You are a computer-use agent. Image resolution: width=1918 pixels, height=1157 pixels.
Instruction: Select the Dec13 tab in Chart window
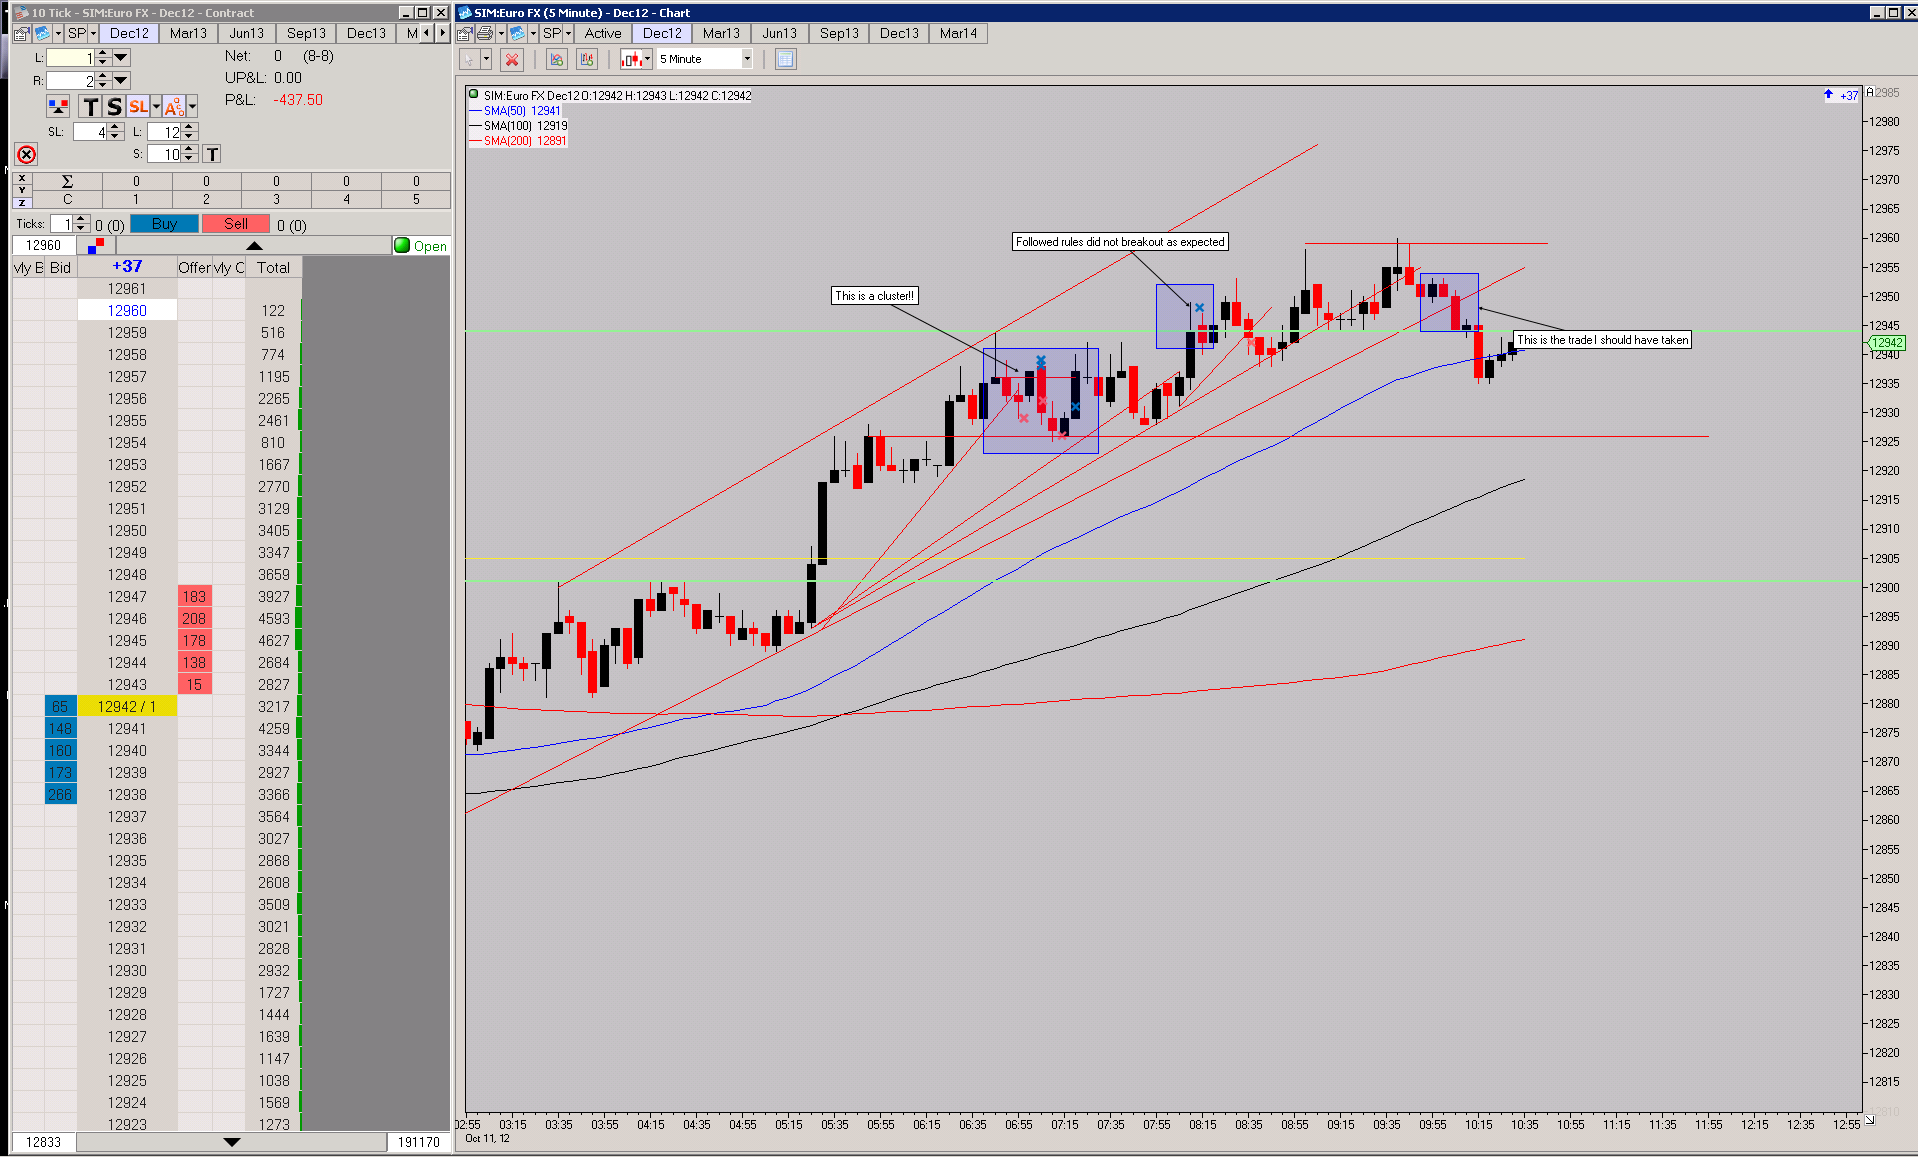click(899, 33)
